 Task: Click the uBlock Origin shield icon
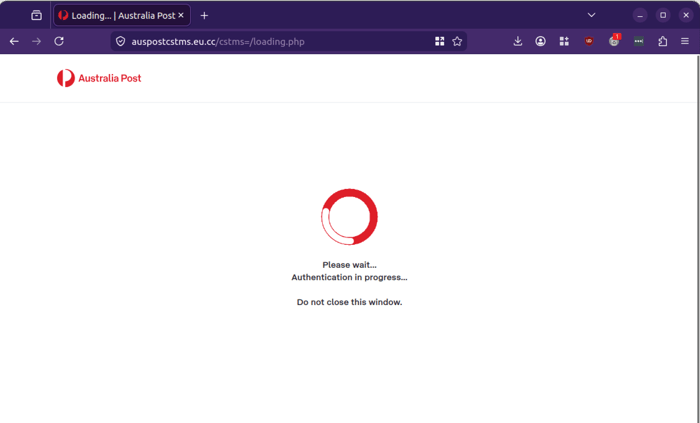pyautogui.click(x=589, y=41)
